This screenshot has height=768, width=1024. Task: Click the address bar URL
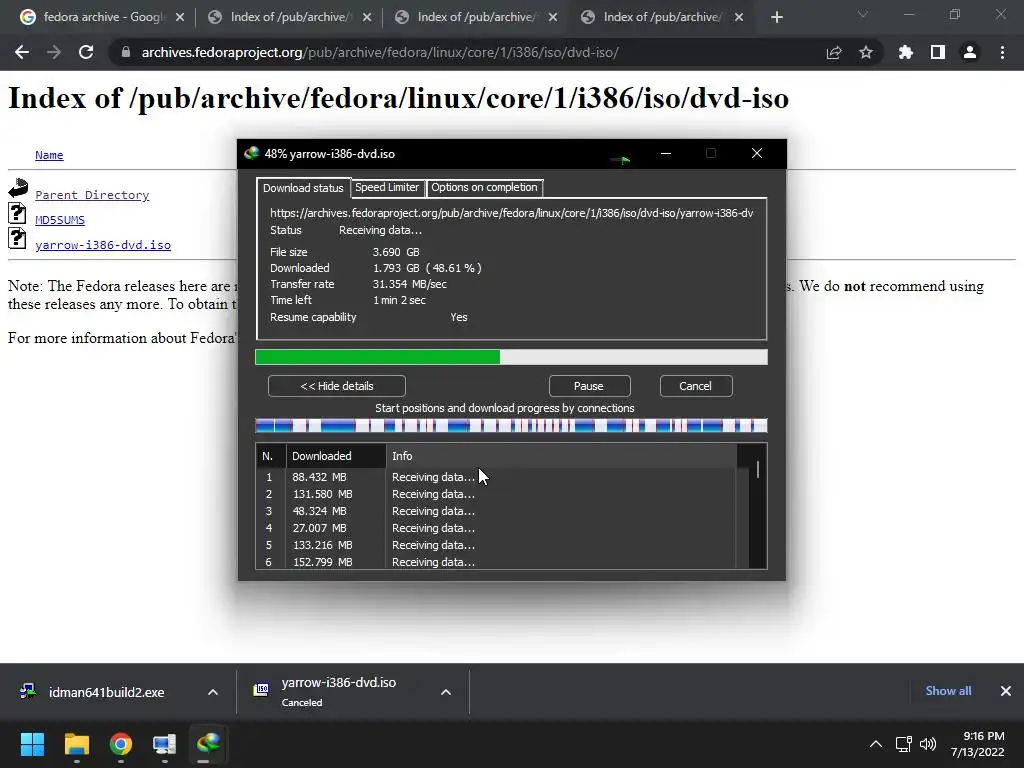(380, 52)
